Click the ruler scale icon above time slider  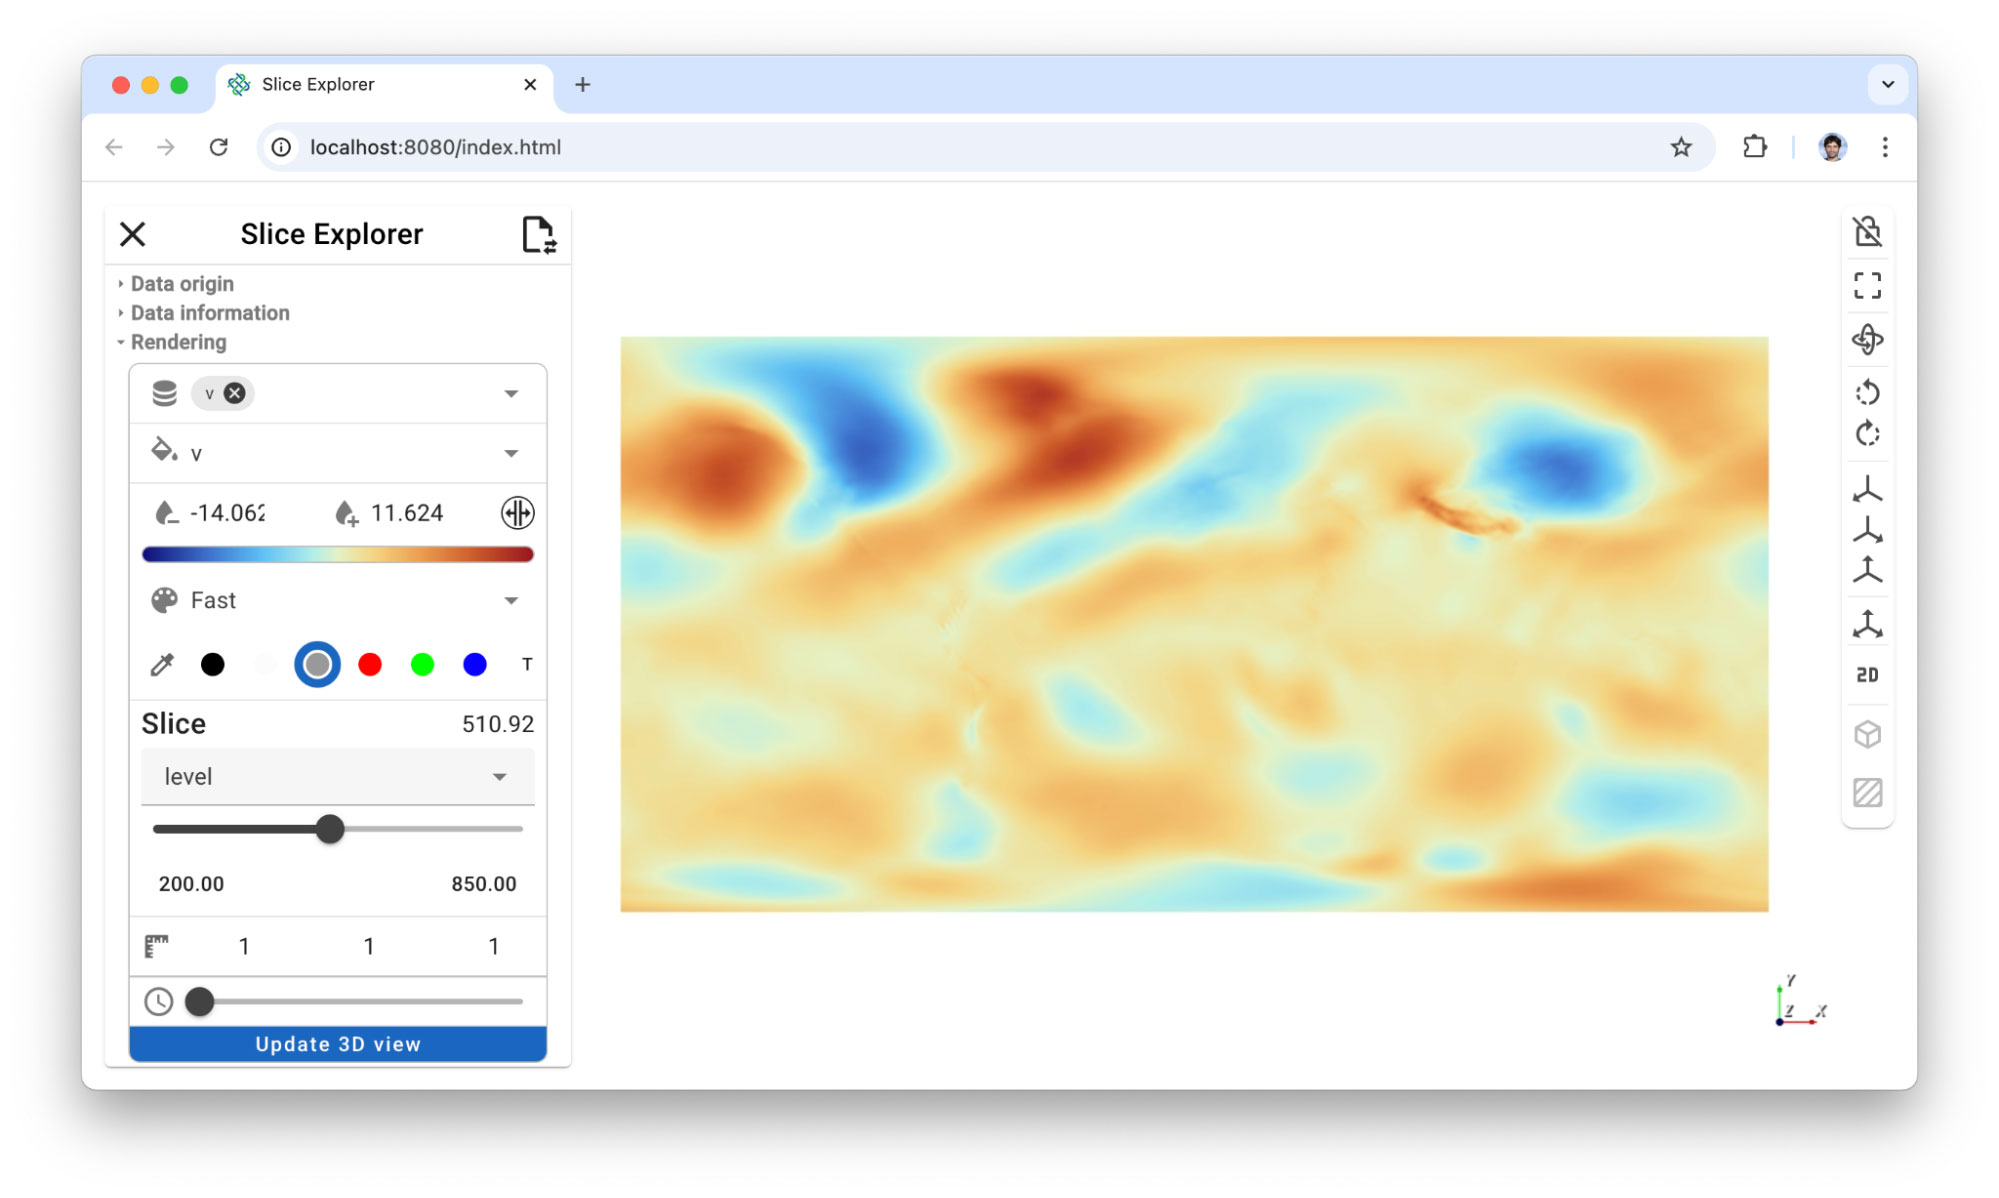coord(157,944)
